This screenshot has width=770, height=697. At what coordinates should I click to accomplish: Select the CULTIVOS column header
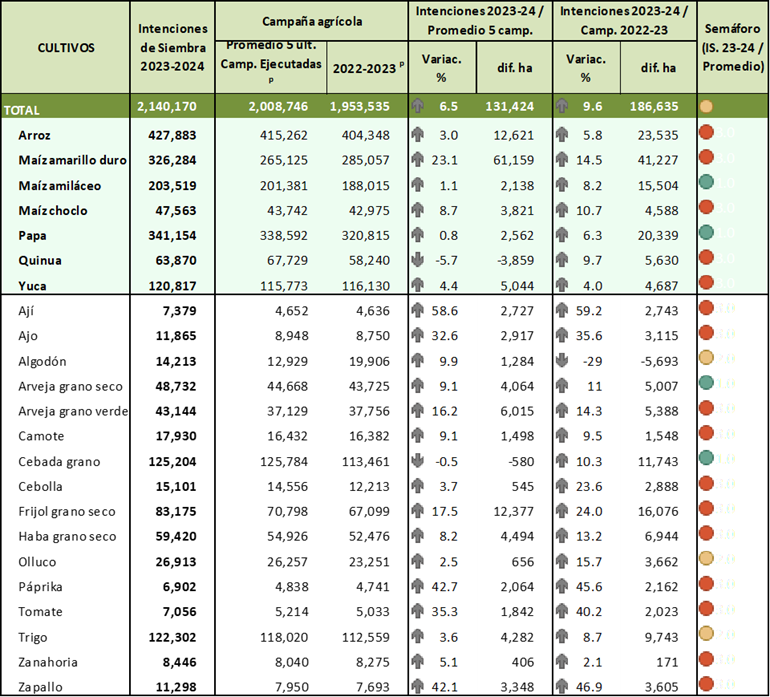66,47
